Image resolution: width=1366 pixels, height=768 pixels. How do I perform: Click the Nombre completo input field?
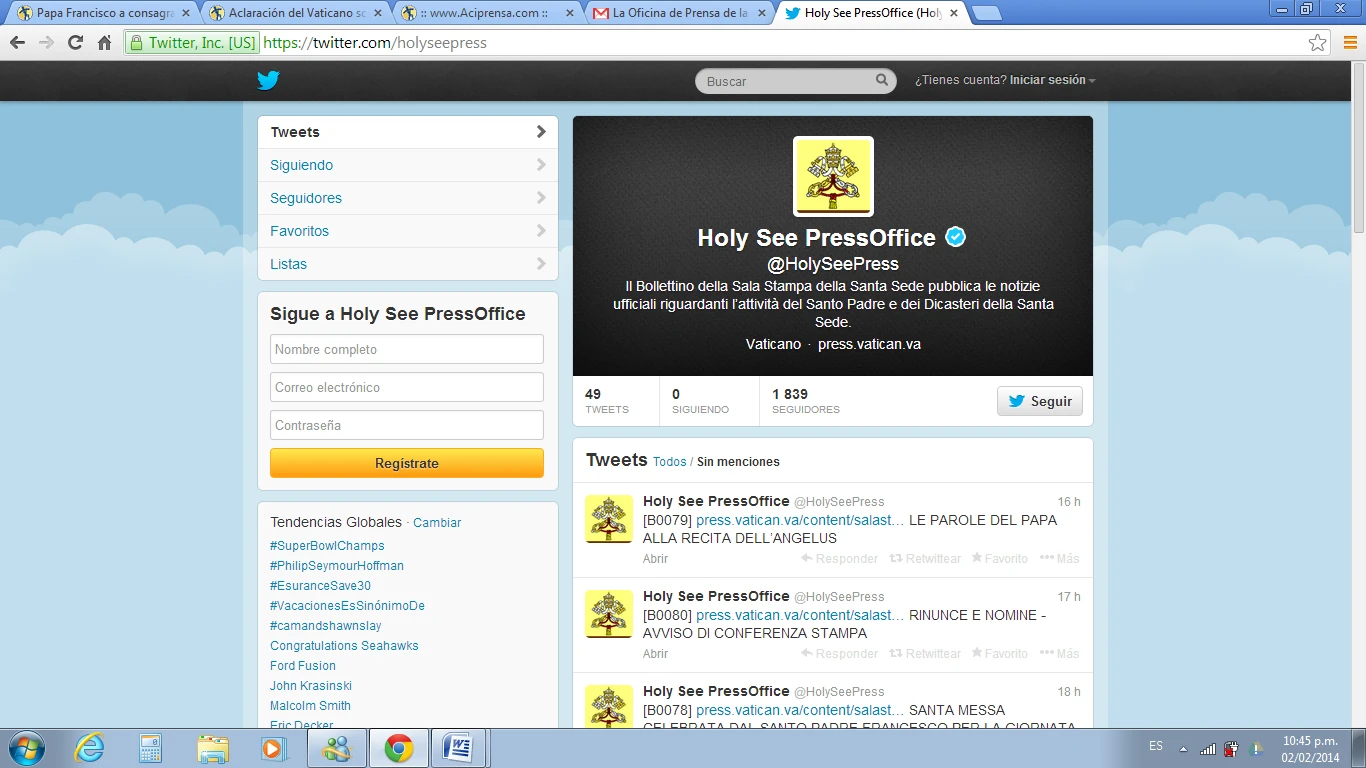click(x=407, y=349)
